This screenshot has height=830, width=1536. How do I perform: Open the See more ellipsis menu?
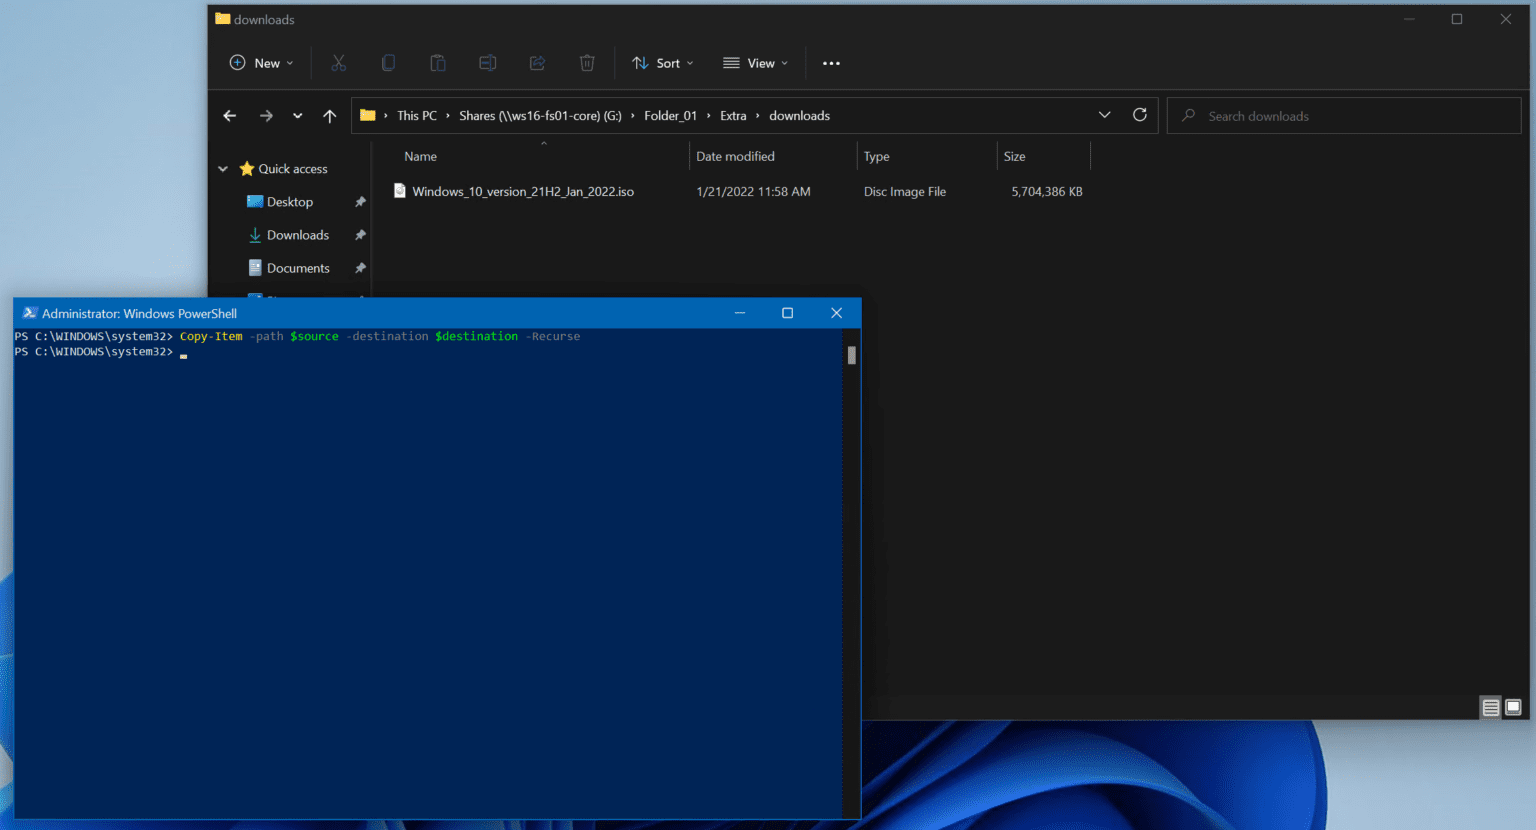pyautogui.click(x=831, y=62)
